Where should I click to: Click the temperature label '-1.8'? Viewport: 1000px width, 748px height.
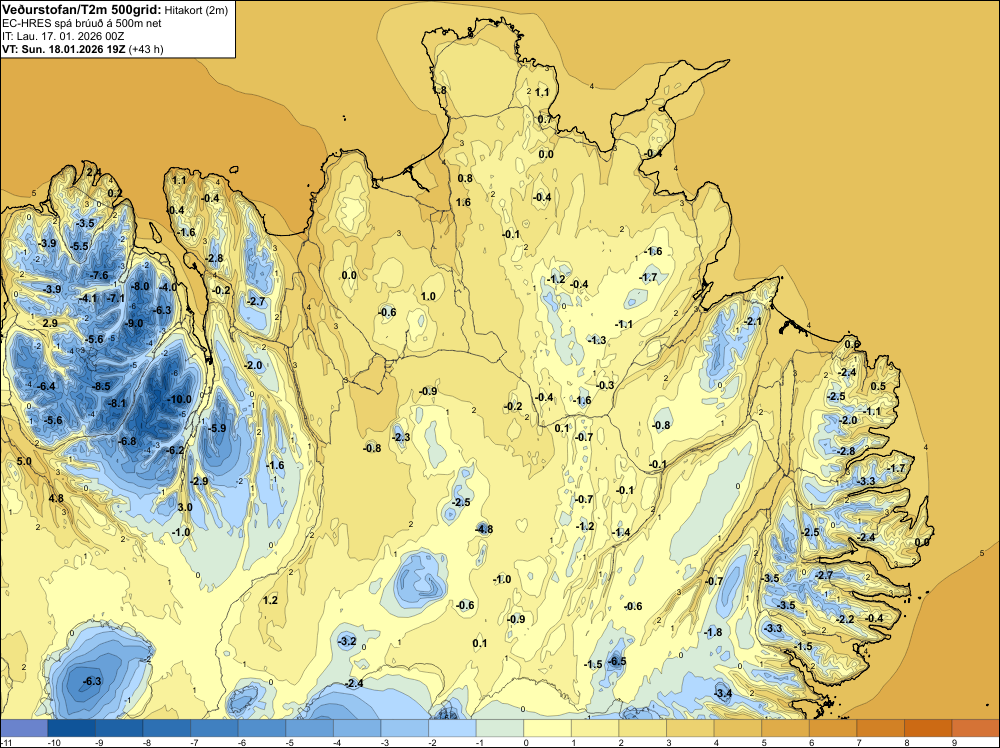point(713,632)
